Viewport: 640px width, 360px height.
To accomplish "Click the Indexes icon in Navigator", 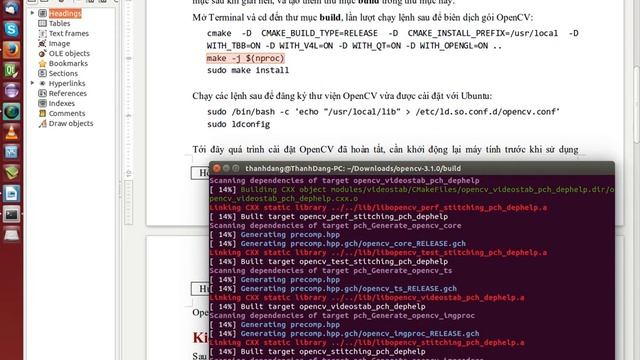I will click(x=42, y=103).
